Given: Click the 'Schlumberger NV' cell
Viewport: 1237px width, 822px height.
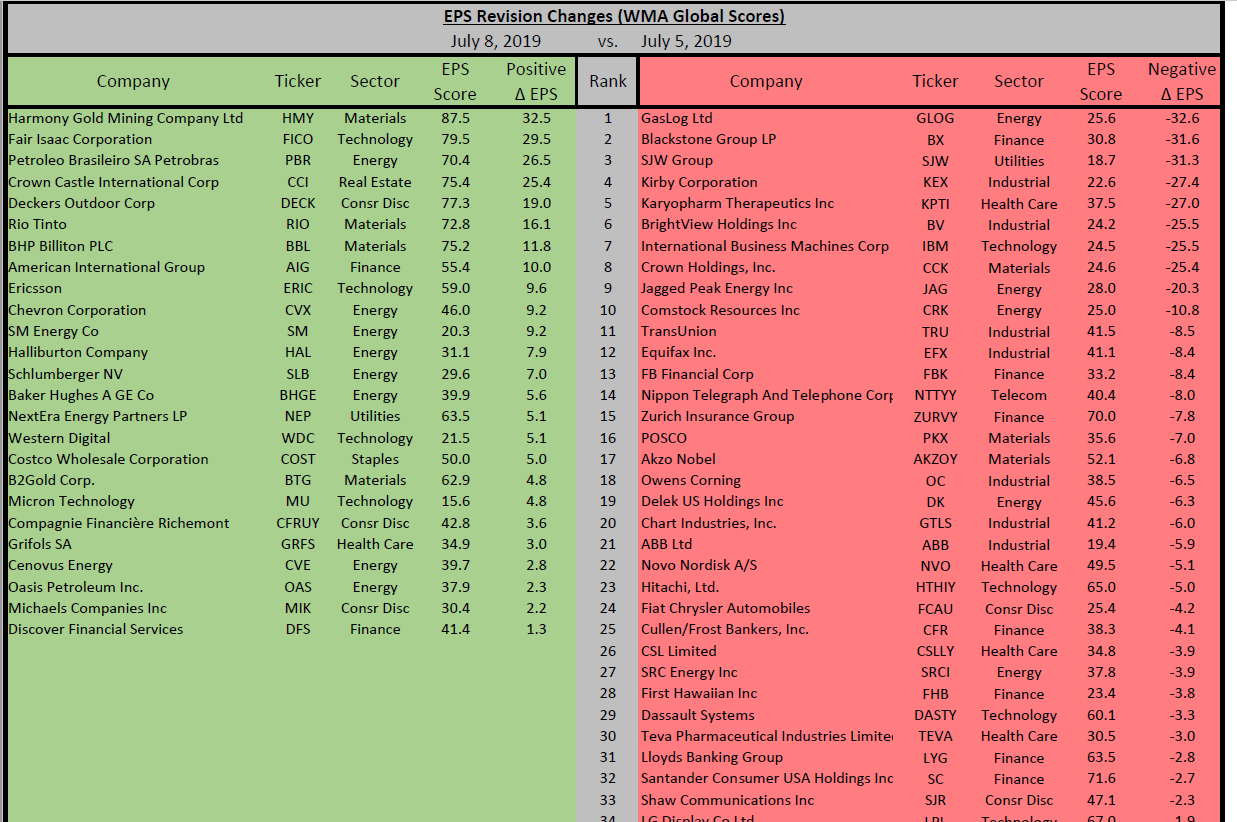Looking at the screenshot, I should click(65, 374).
